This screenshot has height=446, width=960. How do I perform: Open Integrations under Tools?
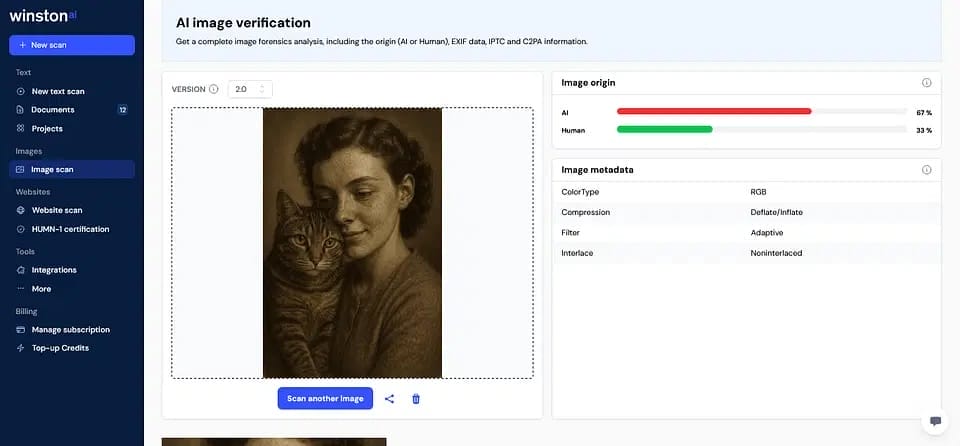tap(54, 270)
